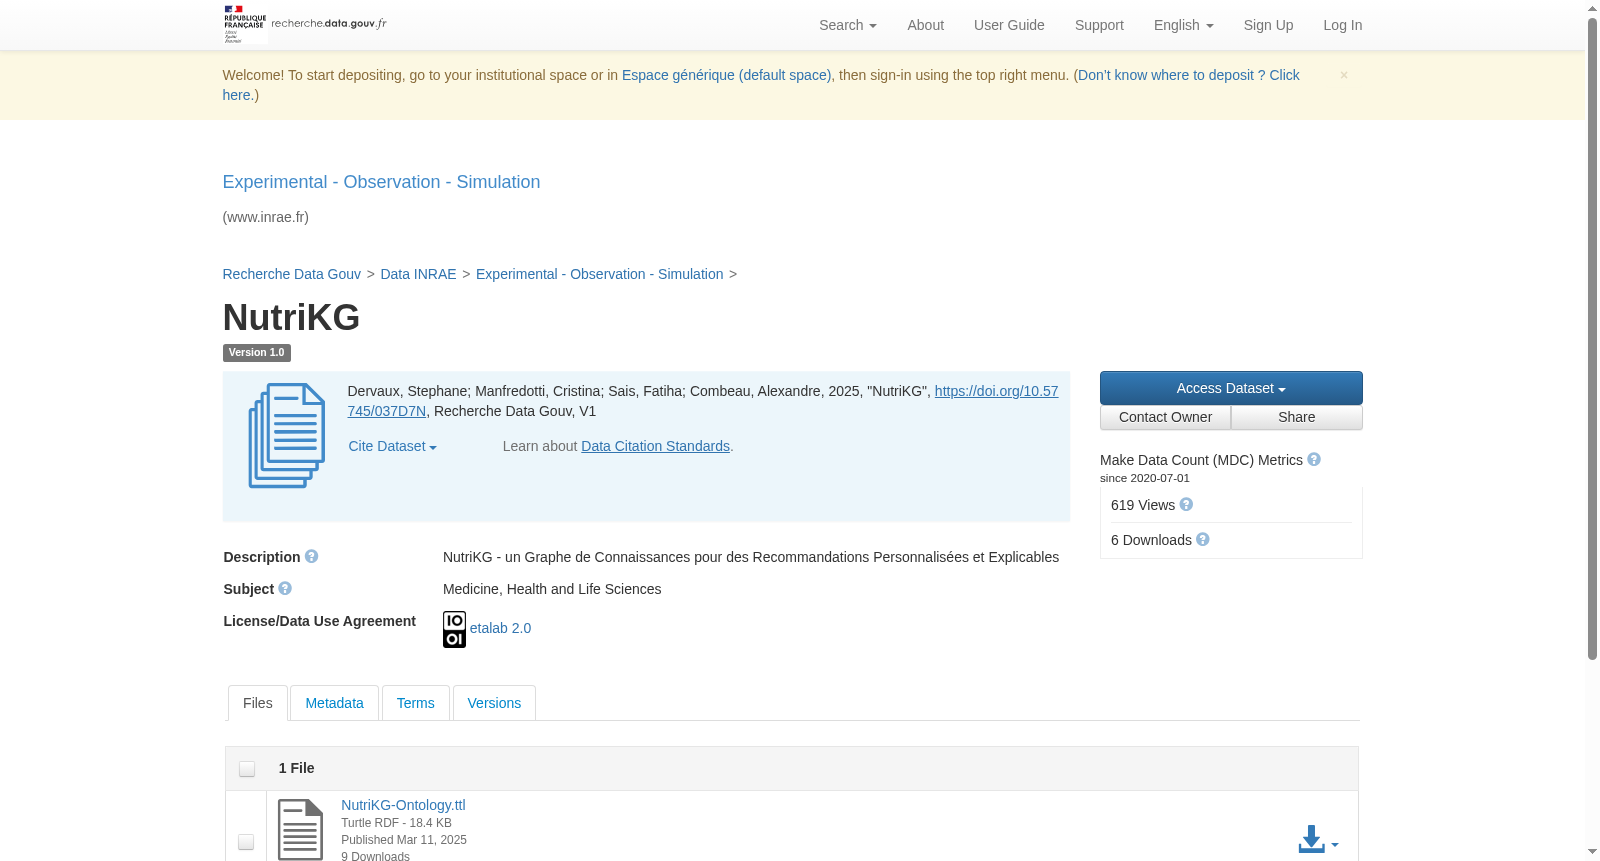This screenshot has height=861, width=1600.
Task: Open Experimental - Observation - Simulation heading link
Action: (x=381, y=182)
